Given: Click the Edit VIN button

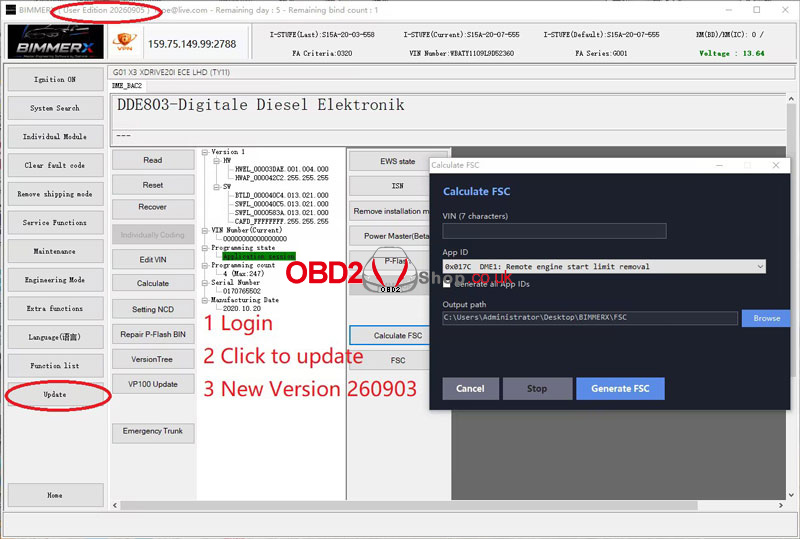Looking at the screenshot, I should pyautogui.click(x=153, y=260).
